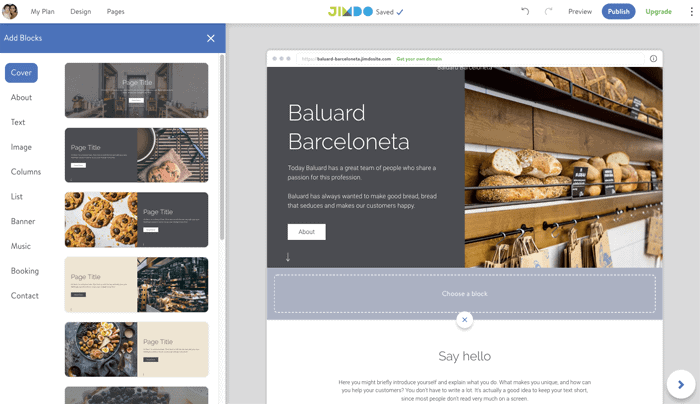Click the blue next arrow button
The height and width of the screenshot is (404, 700).
click(681, 384)
